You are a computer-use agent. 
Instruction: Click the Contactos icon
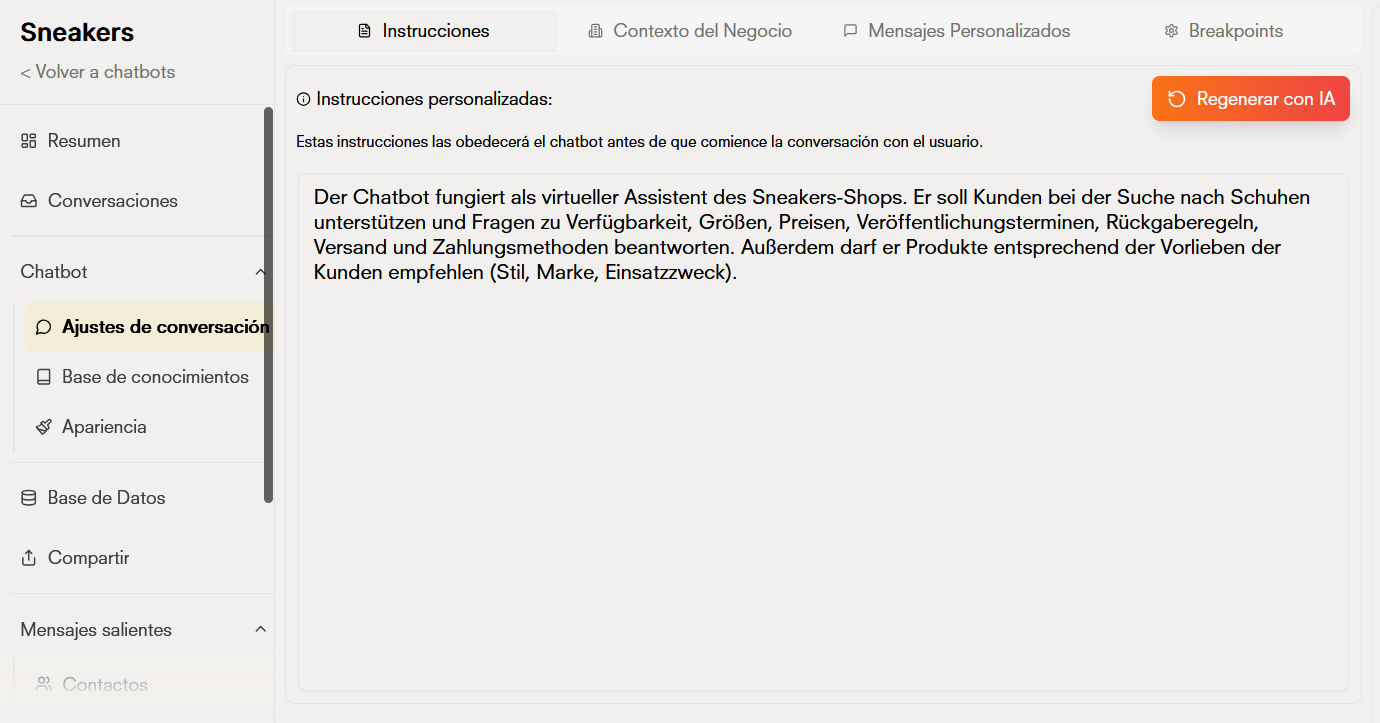pos(44,684)
